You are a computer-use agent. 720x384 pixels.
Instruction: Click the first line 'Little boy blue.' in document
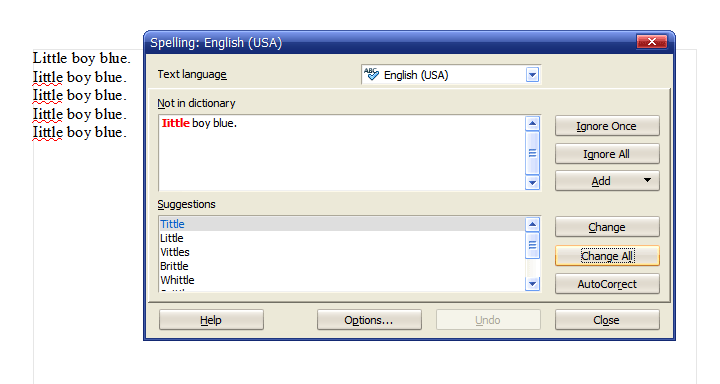point(82,58)
